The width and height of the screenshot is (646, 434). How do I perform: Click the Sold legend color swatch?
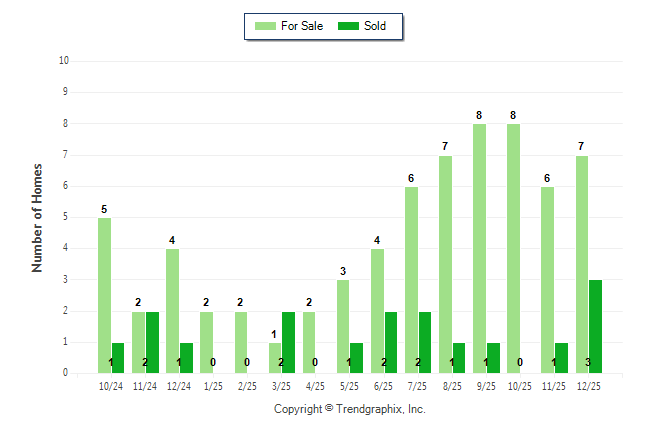click(x=350, y=26)
